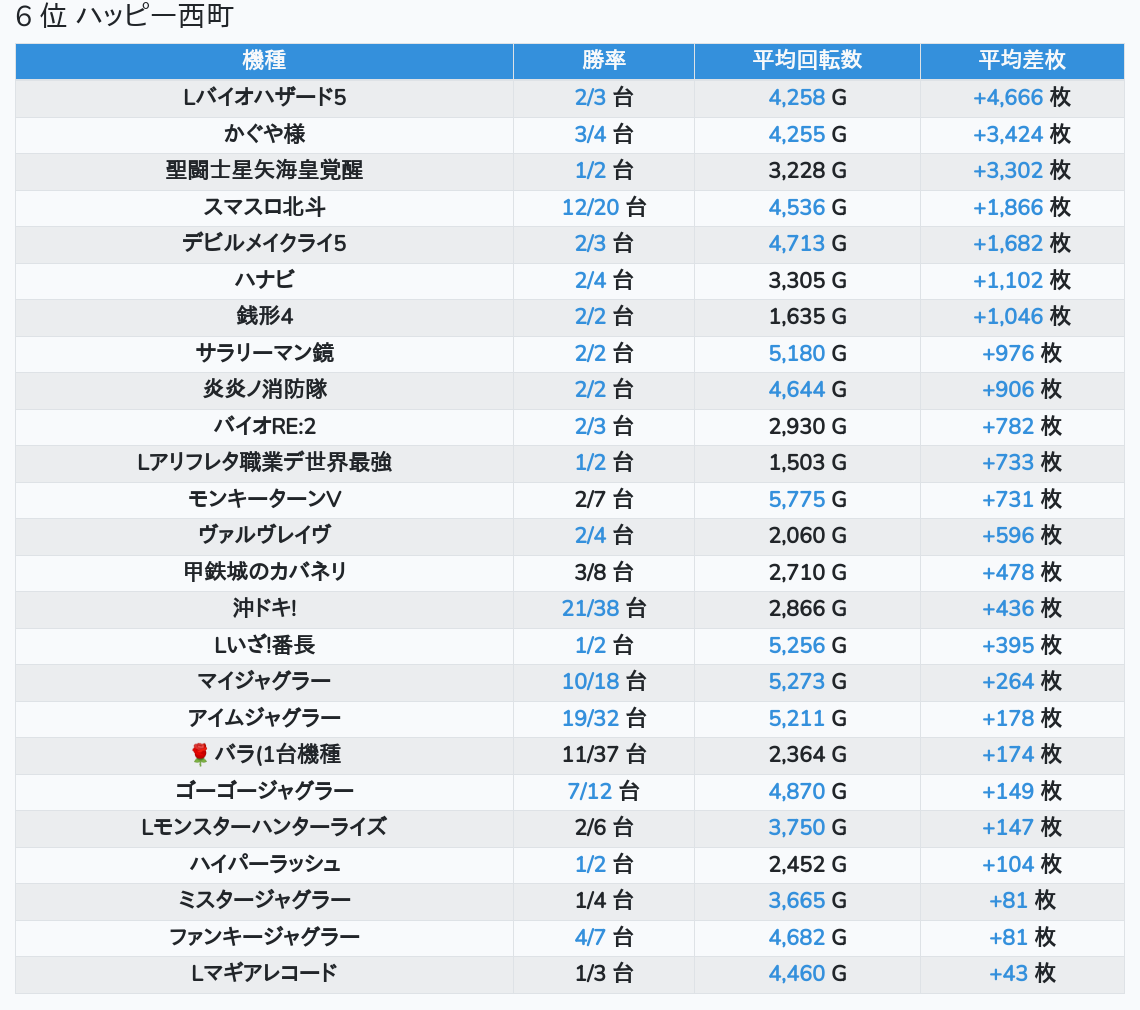1140x1010 pixels.
Task: Click the +3,302 枚 average difference value
Action: (x=1022, y=170)
